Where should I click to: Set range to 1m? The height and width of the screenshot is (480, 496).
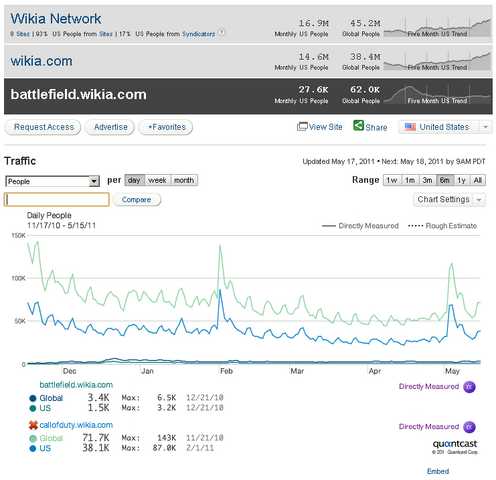[x=410, y=180]
